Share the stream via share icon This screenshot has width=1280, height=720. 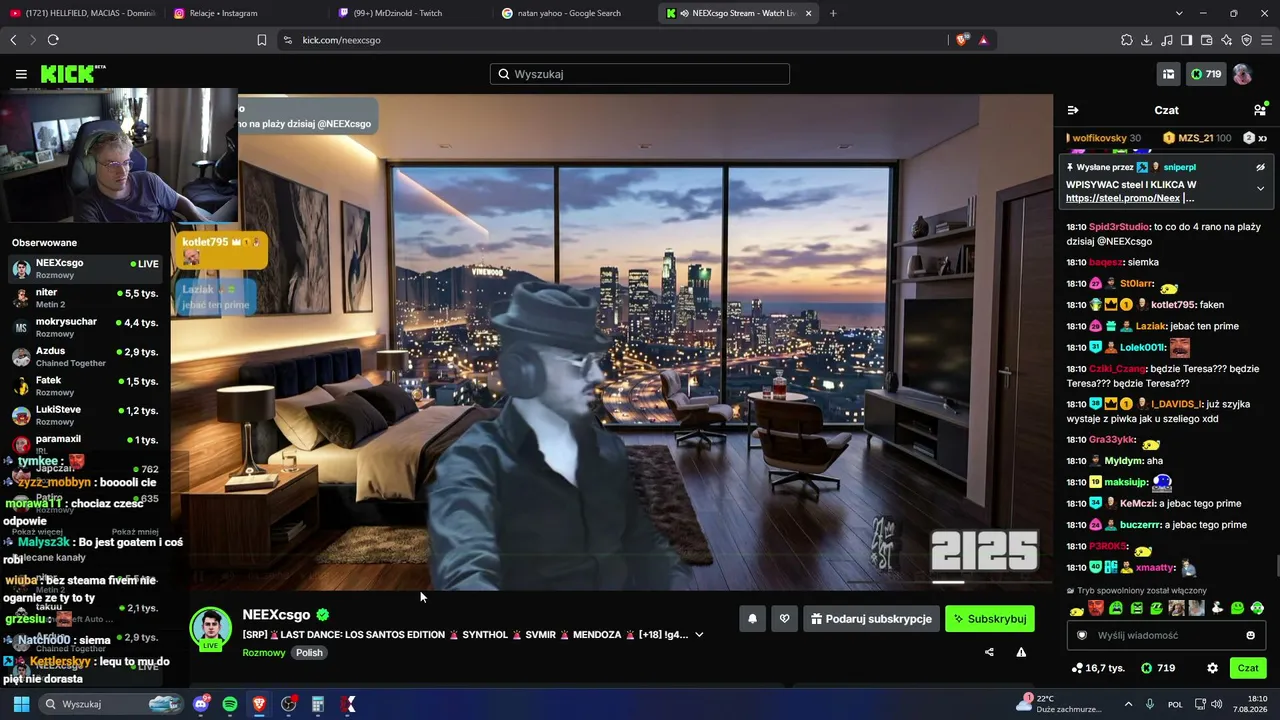[x=989, y=652]
